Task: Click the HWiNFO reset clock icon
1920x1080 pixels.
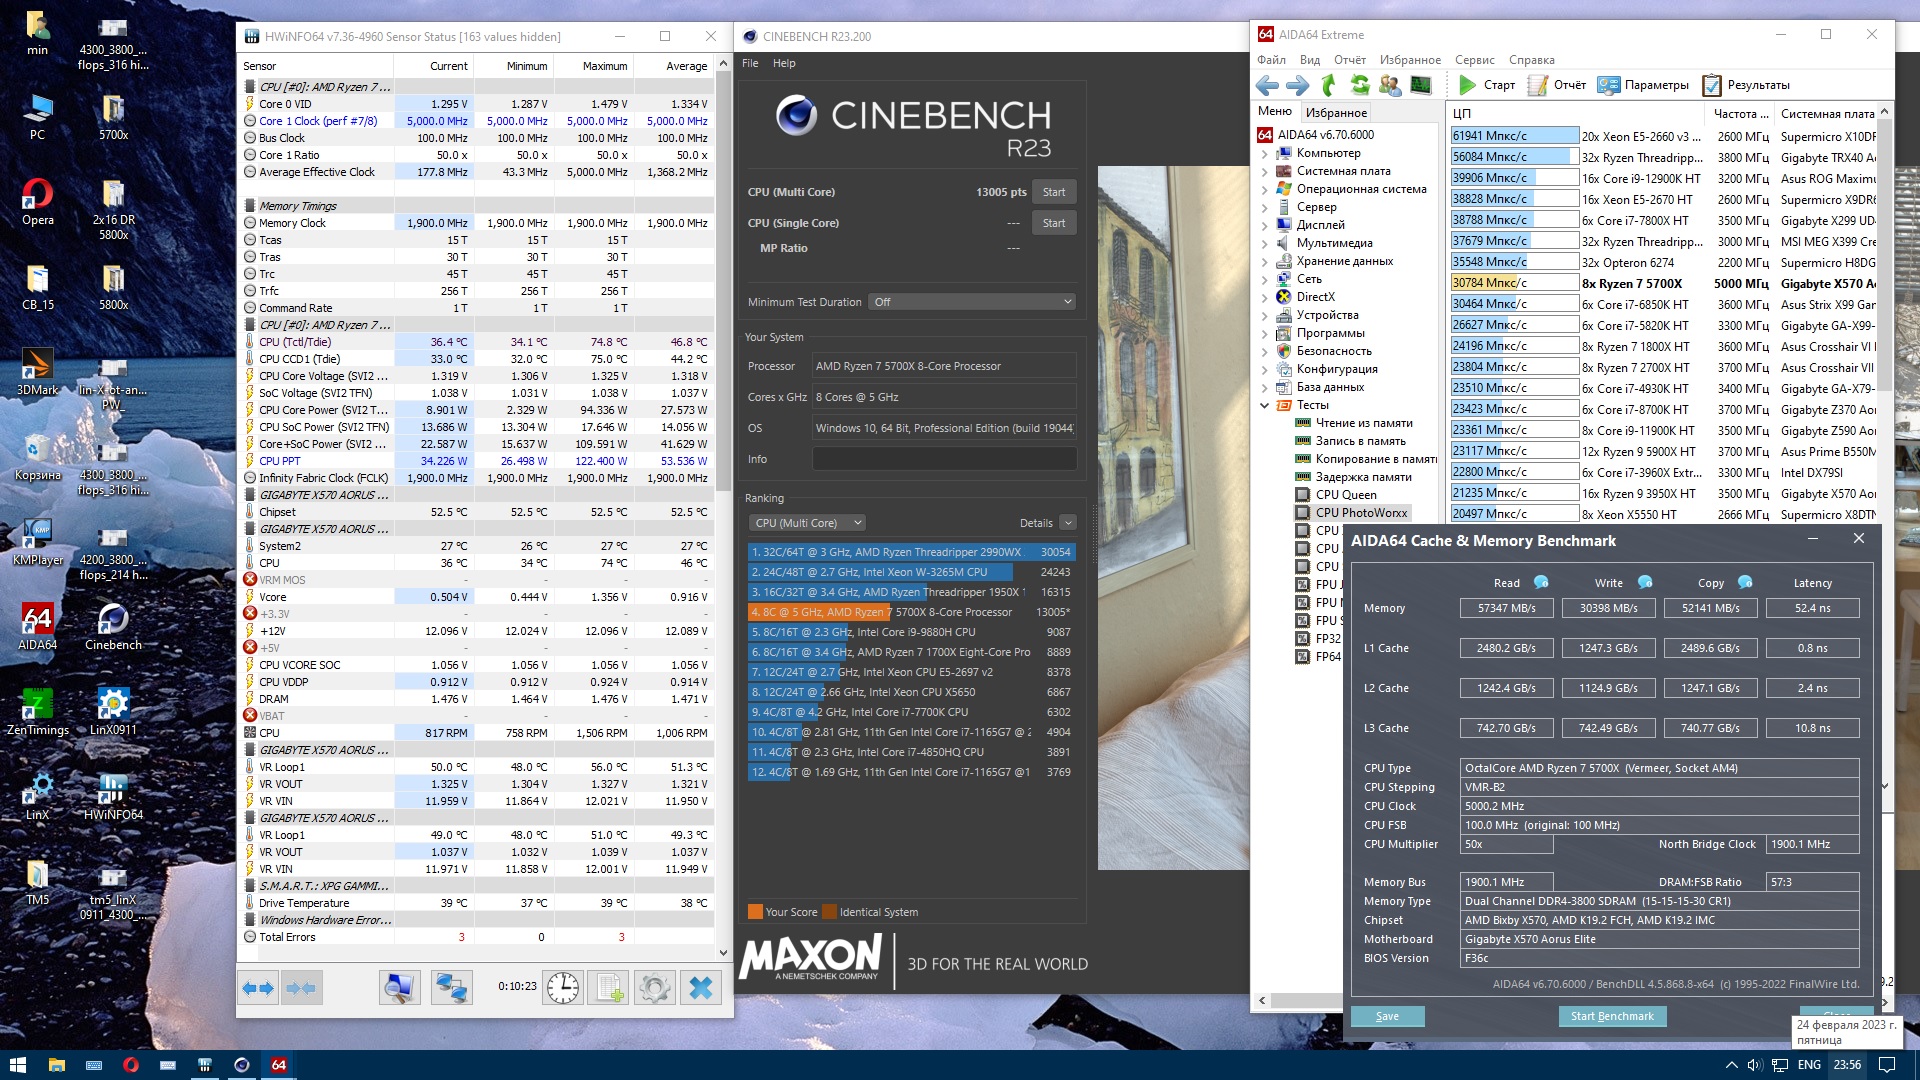Action: coord(562,988)
